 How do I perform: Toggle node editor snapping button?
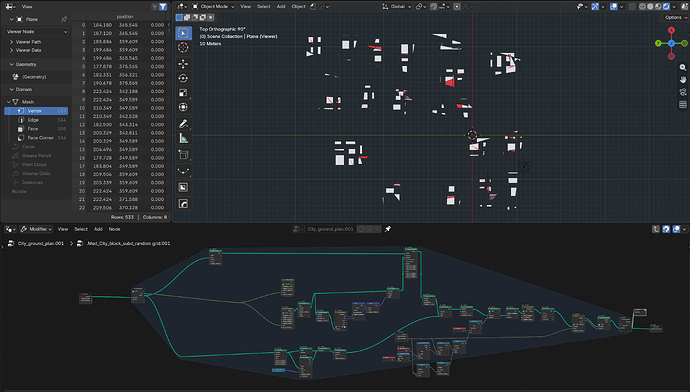pyautogui.click(x=666, y=229)
